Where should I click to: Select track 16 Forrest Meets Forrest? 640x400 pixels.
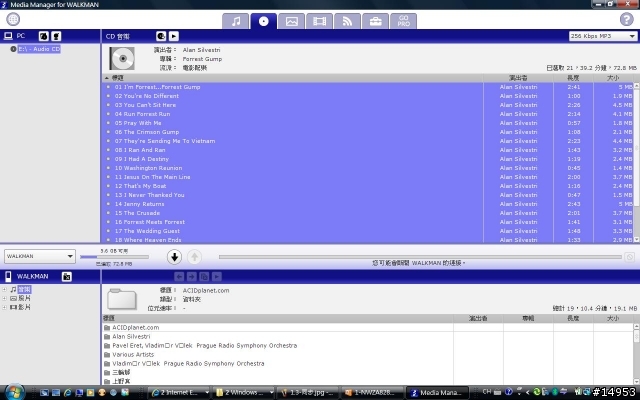pyautogui.click(x=367, y=222)
